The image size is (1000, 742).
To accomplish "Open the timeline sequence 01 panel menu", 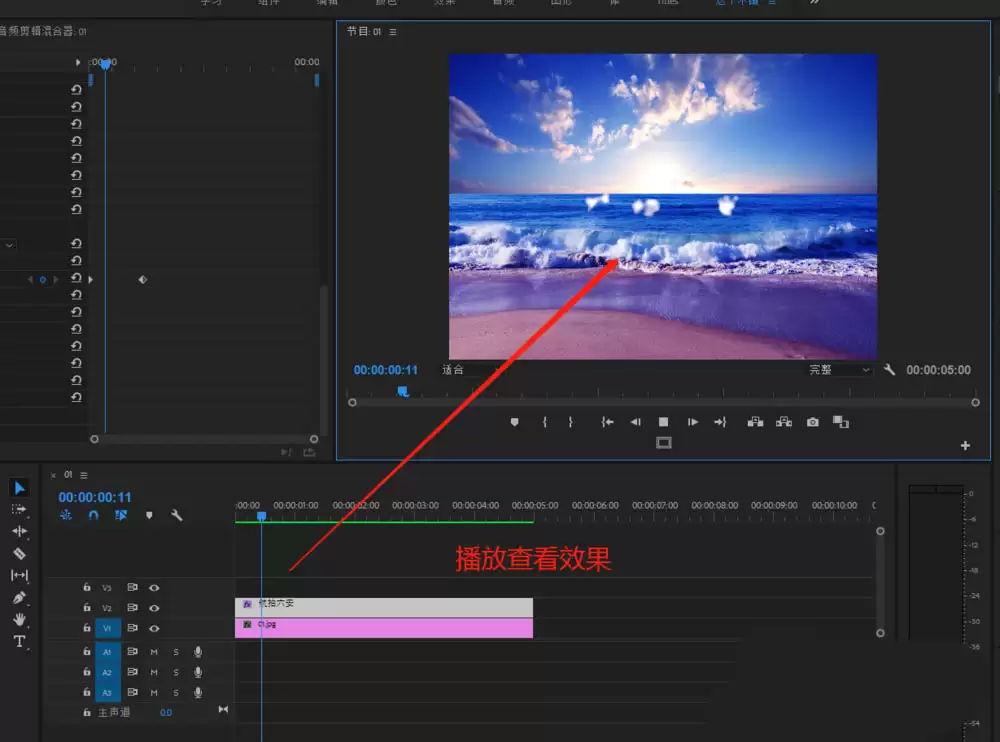I will [x=84, y=475].
